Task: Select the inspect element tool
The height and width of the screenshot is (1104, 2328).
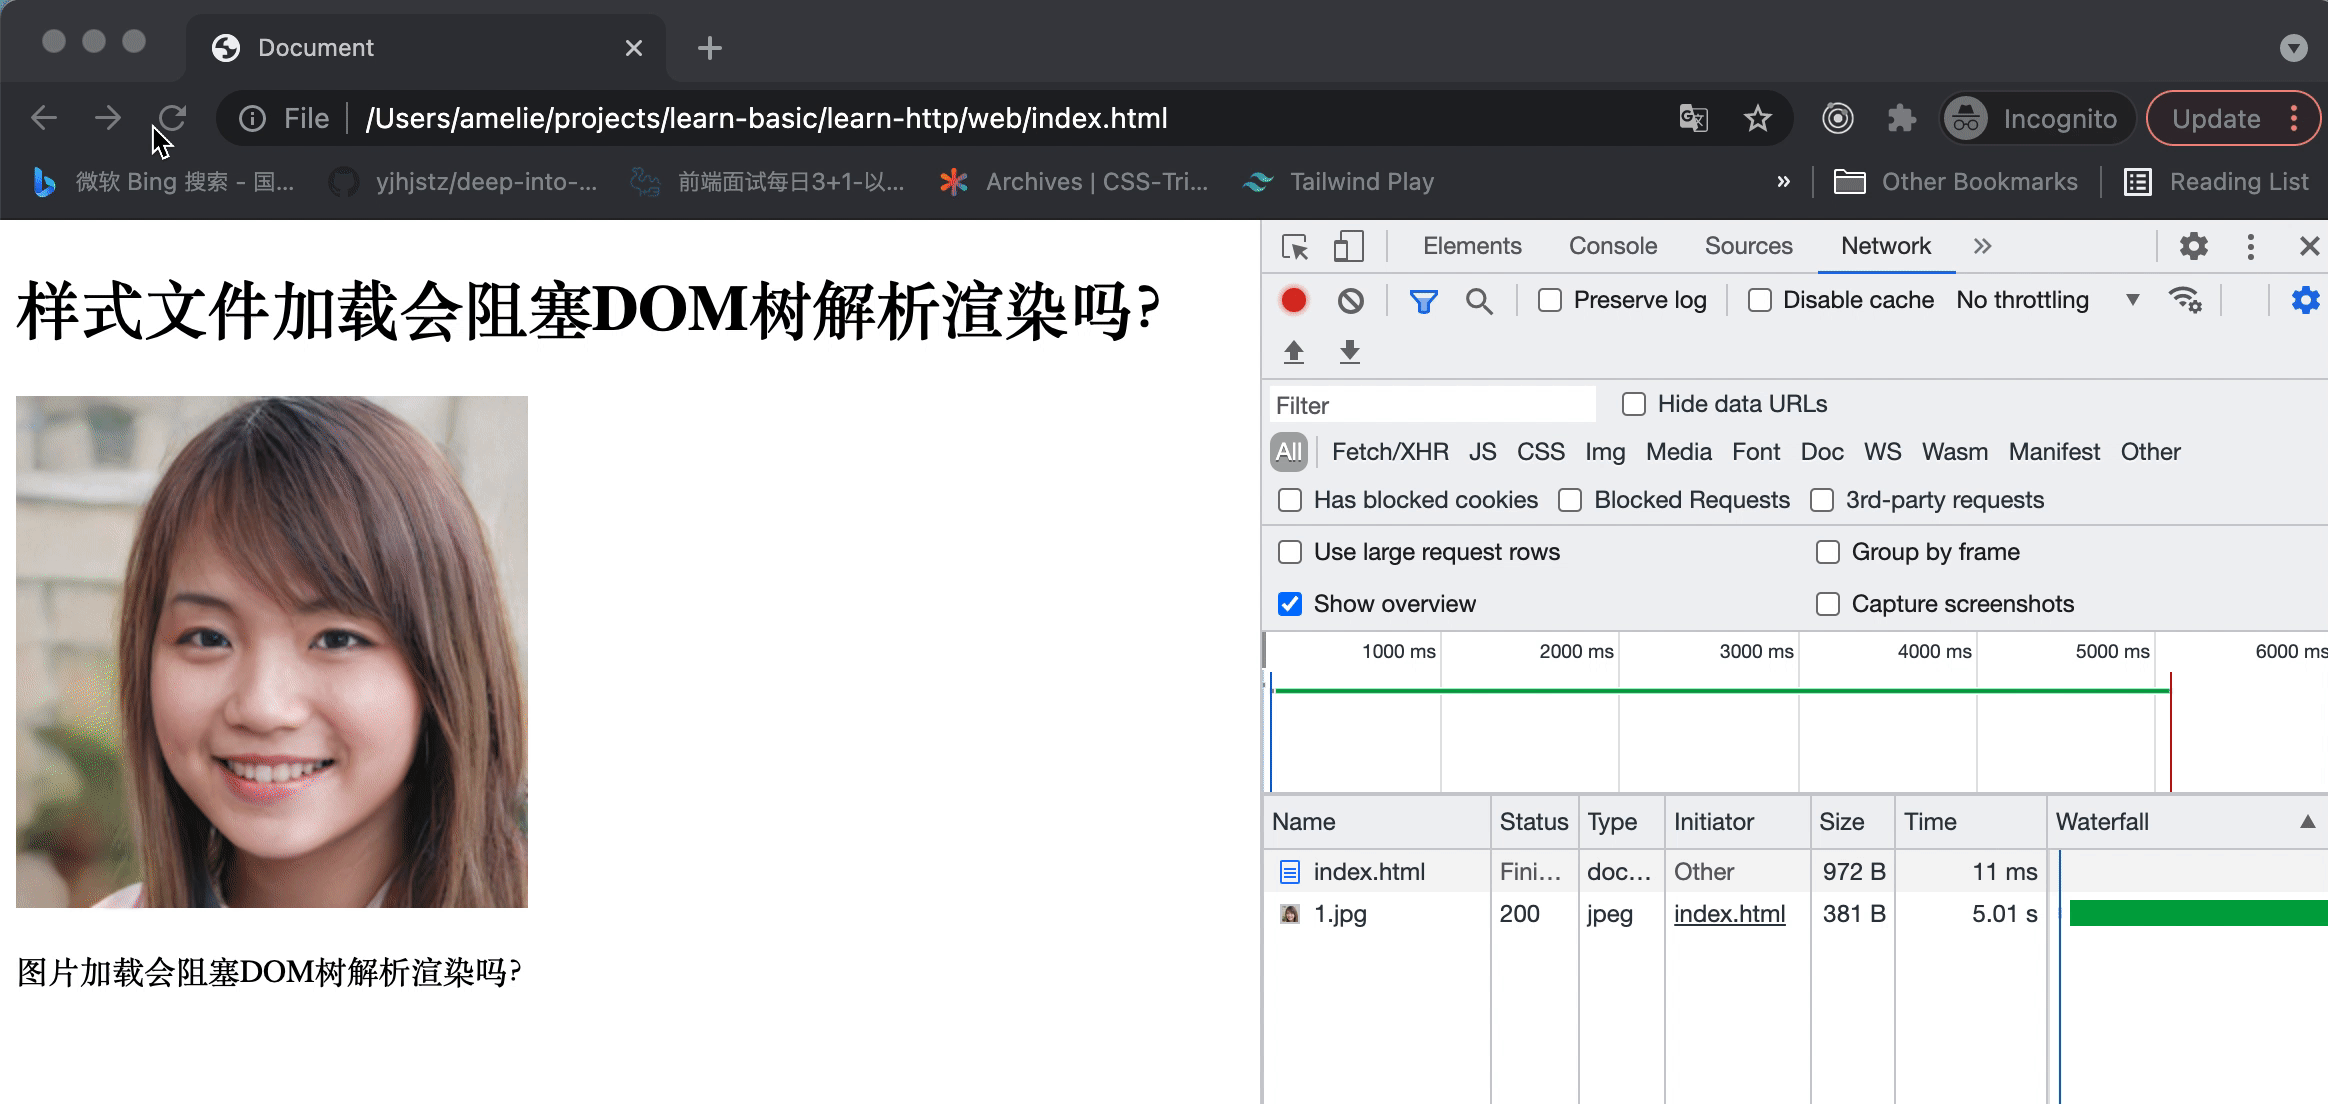Action: 1297,246
